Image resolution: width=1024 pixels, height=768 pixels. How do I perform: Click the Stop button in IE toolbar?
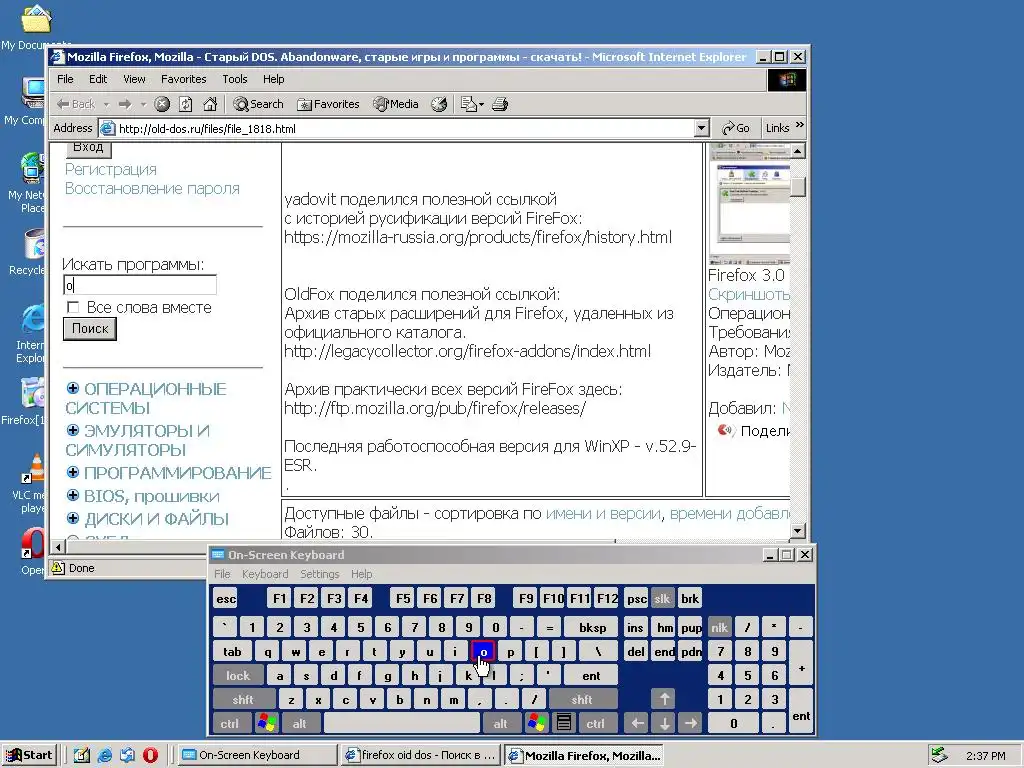click(162, 104)
